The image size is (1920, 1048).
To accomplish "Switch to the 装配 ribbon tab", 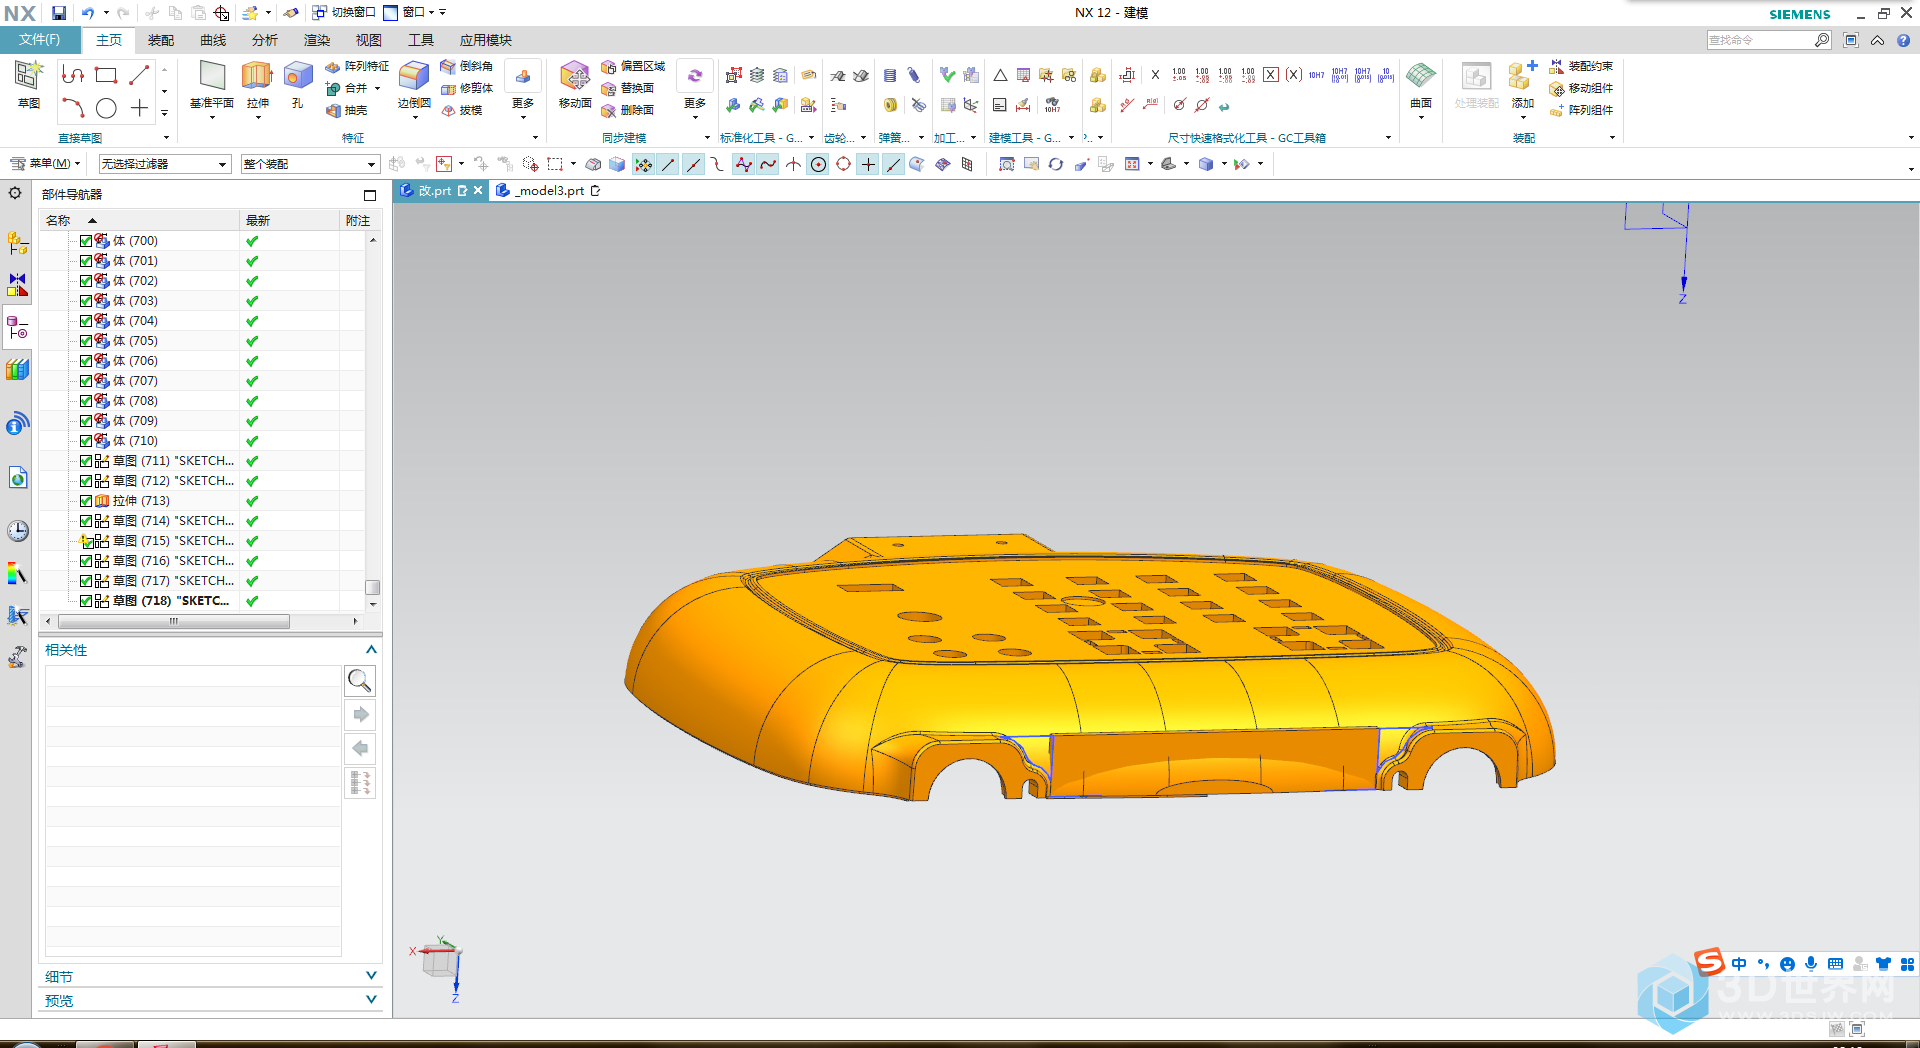I will click(x=161, y=40).
